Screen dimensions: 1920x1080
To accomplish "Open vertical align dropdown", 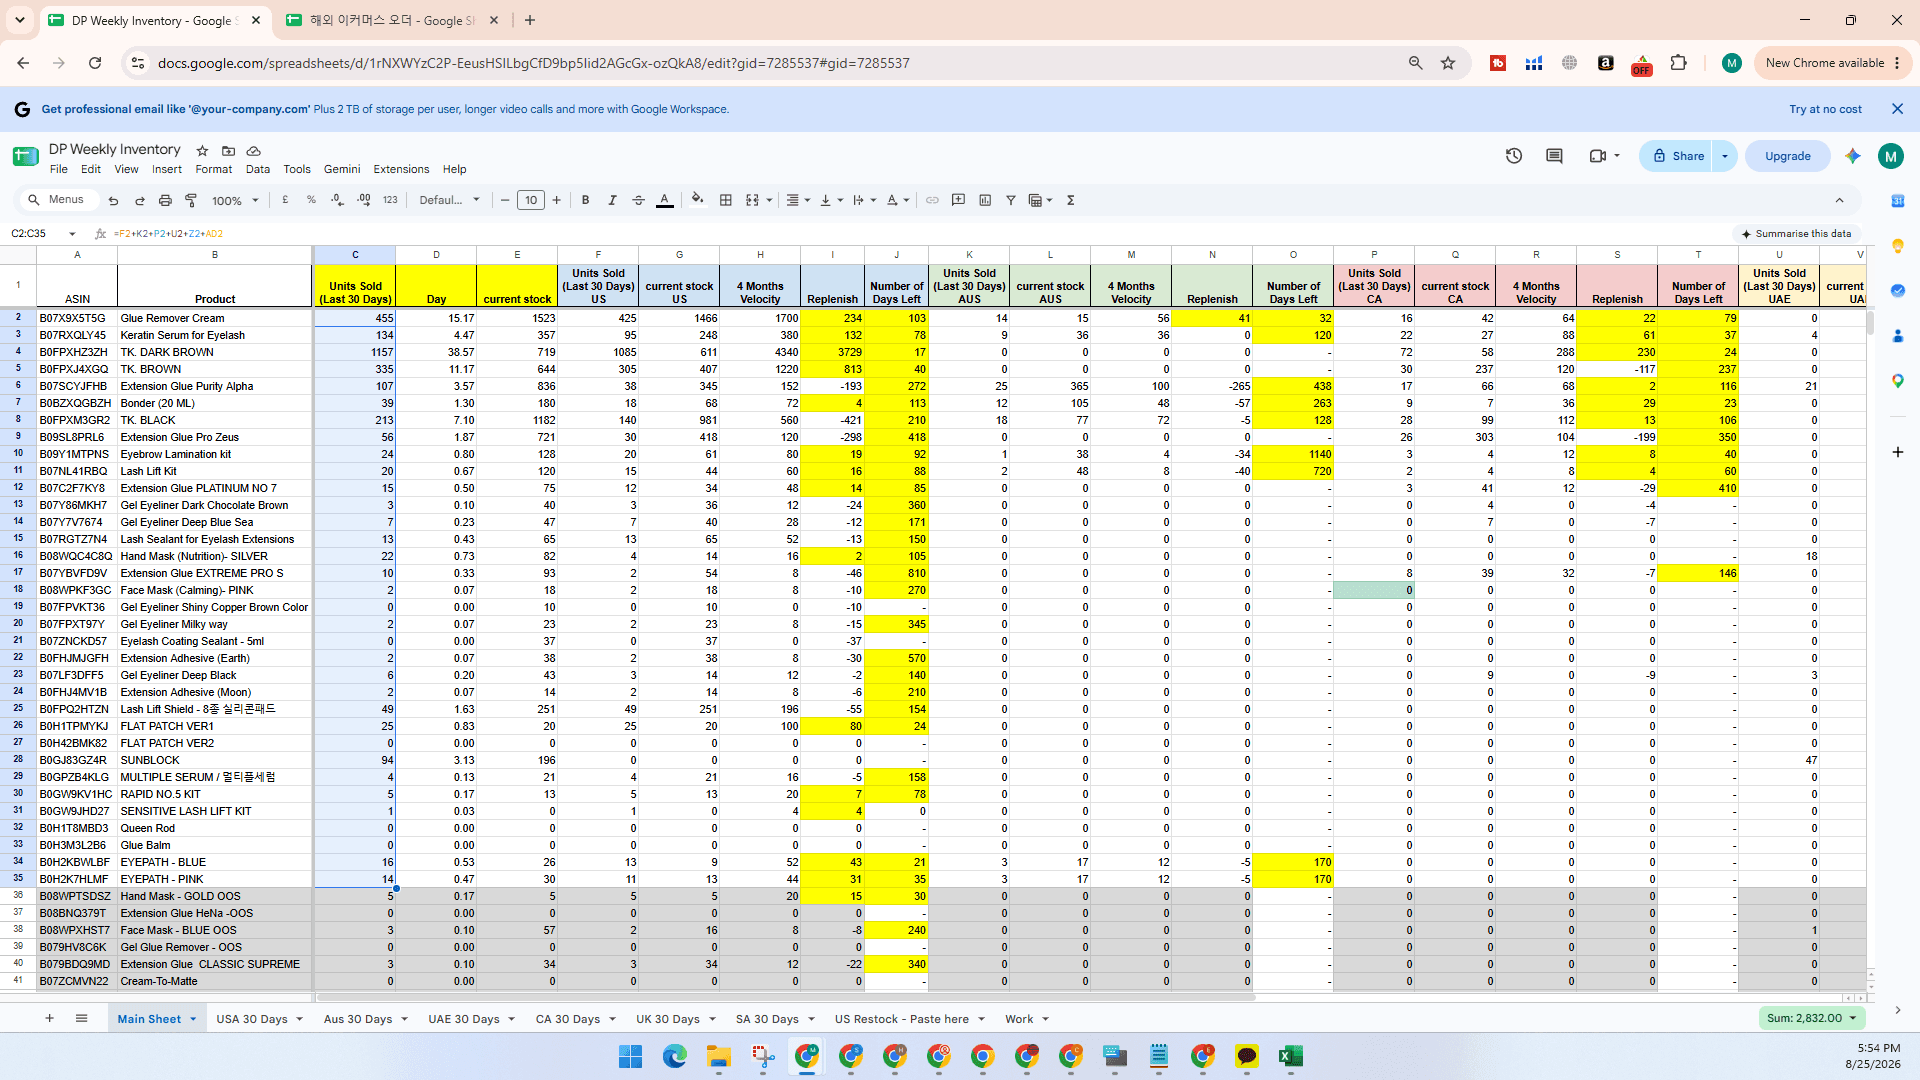I will (x=831, y=200).
